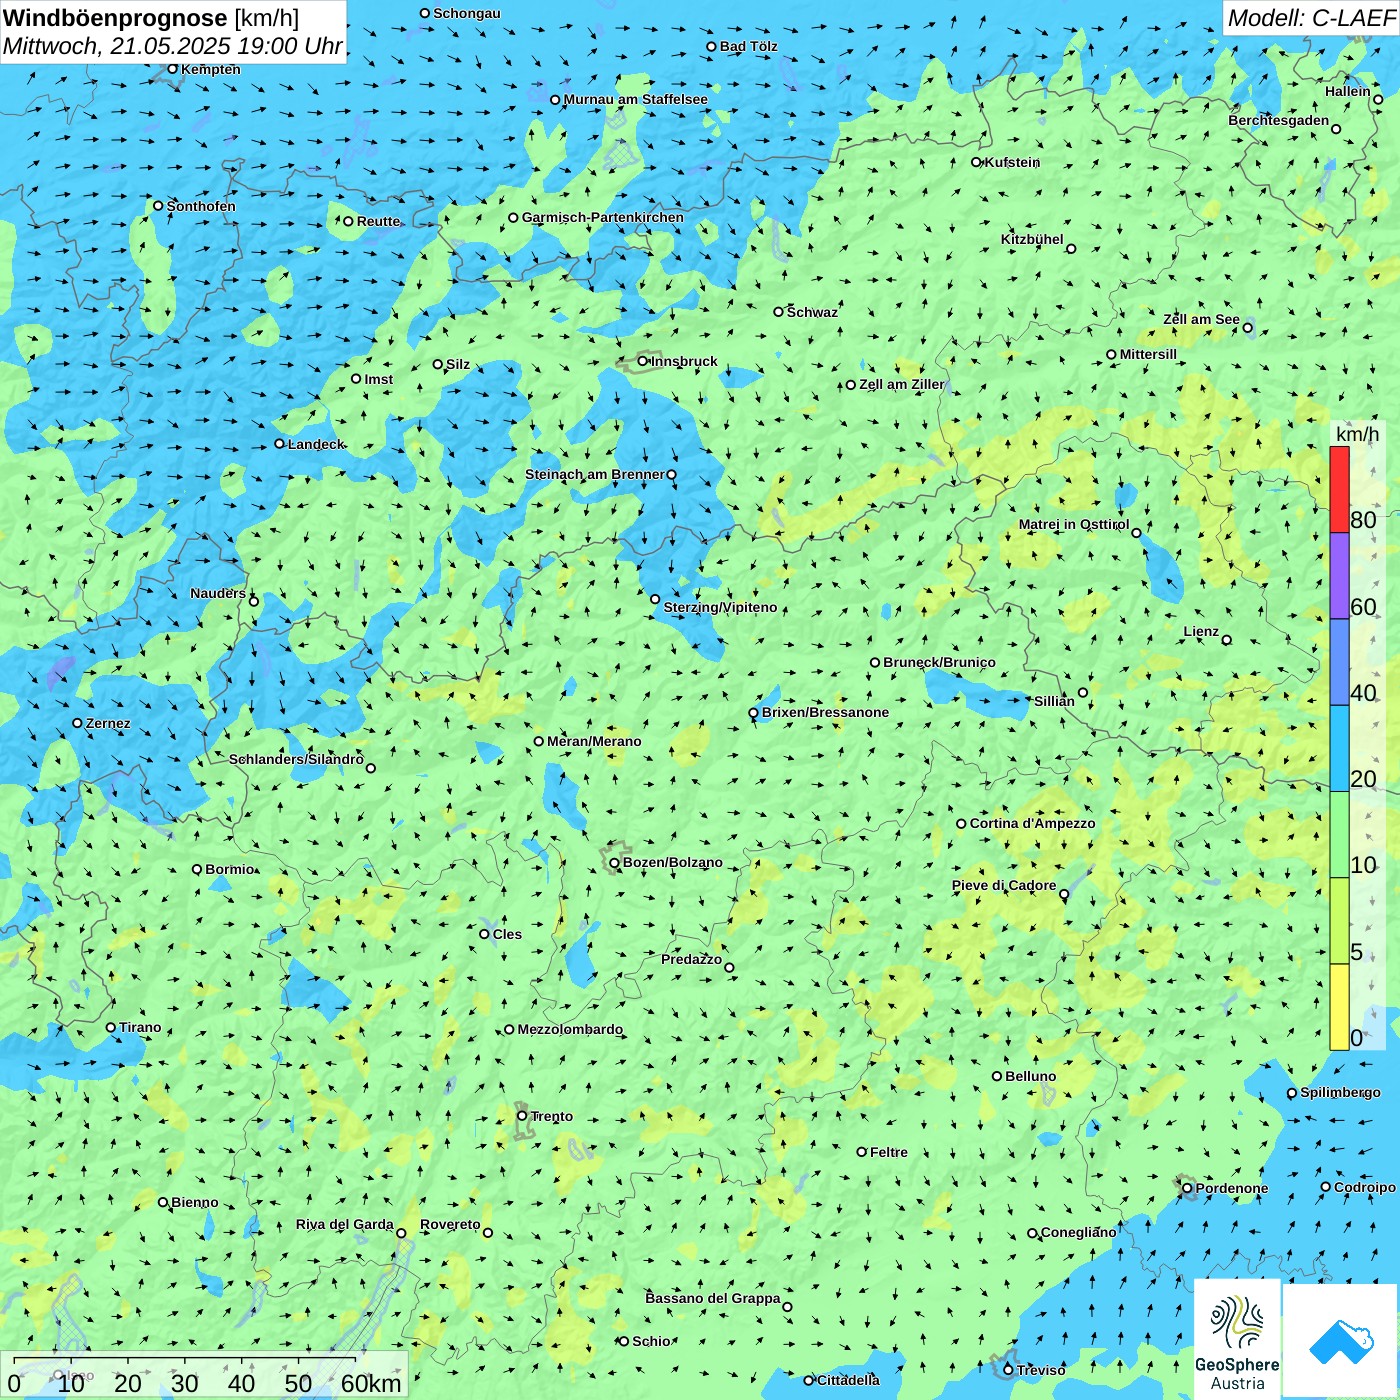
Task: Click the Kempten location marker
Action: point(173,69)
